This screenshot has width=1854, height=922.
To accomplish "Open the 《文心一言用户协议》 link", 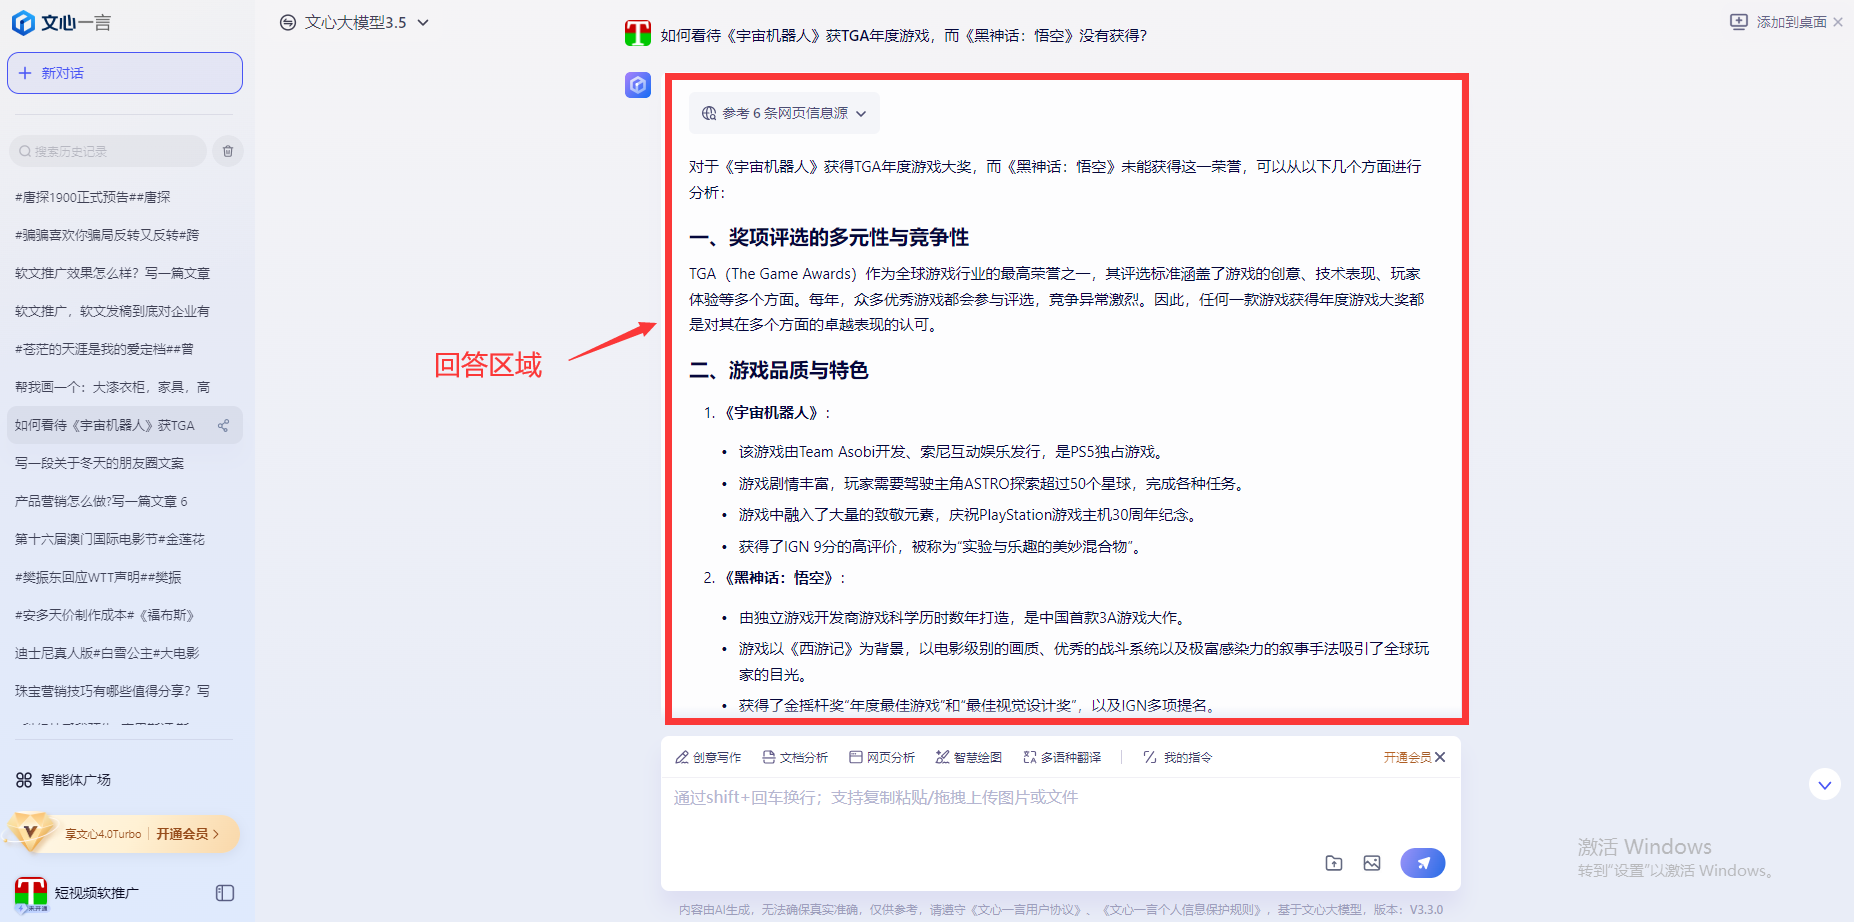I will (1028, 910).
